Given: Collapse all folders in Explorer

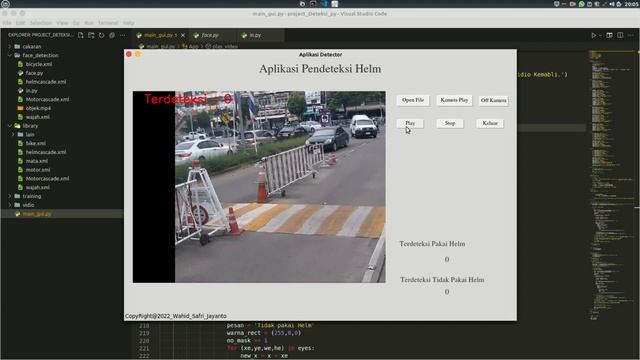Looking at the screenshot, I should click(x=112, y=35).
